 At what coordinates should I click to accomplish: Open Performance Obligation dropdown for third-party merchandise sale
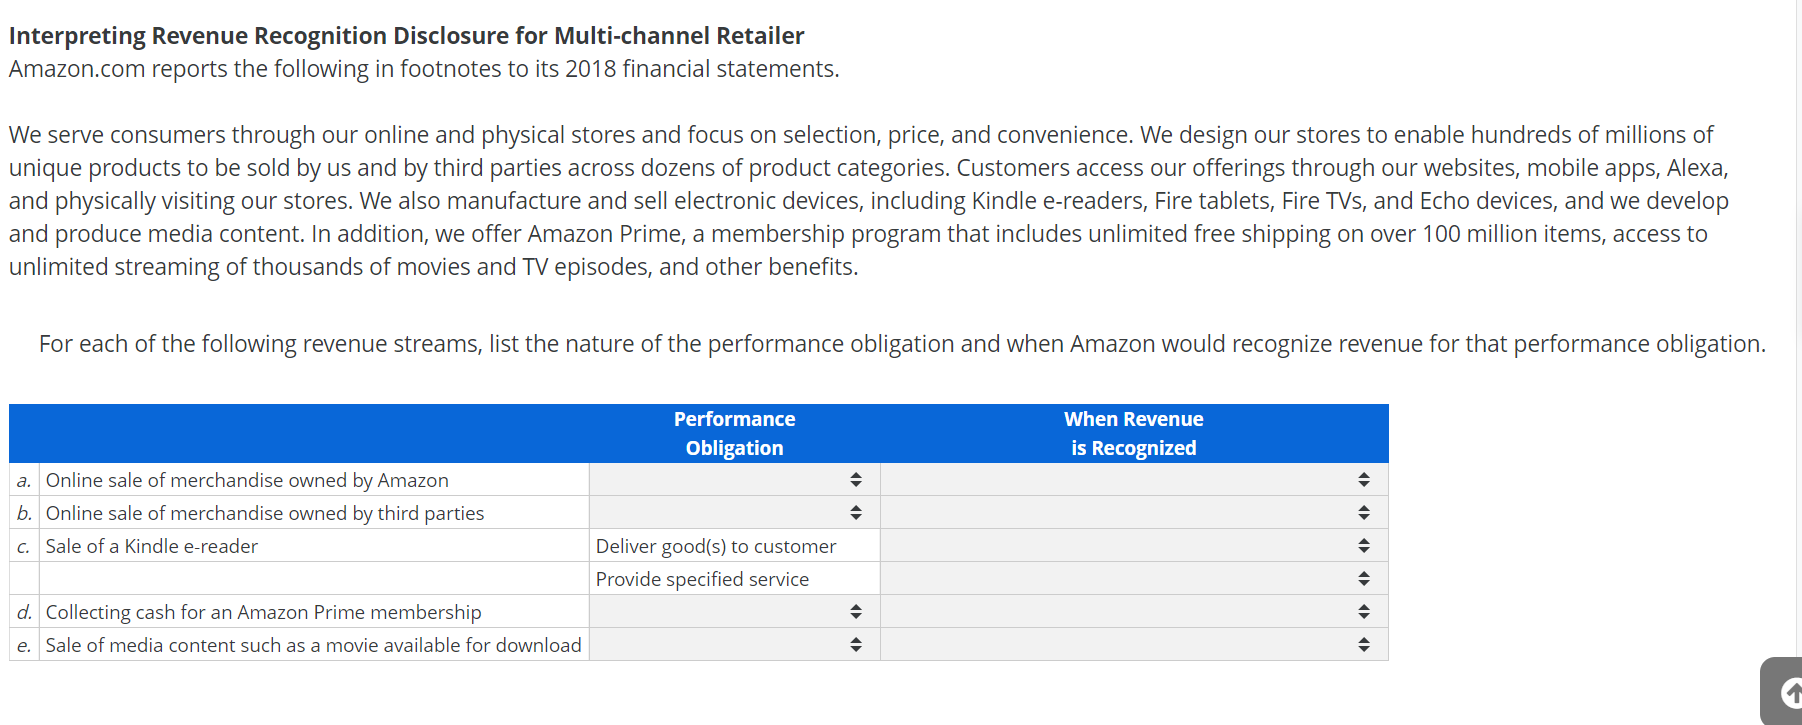pyautogui.click(x=856, y=512)
